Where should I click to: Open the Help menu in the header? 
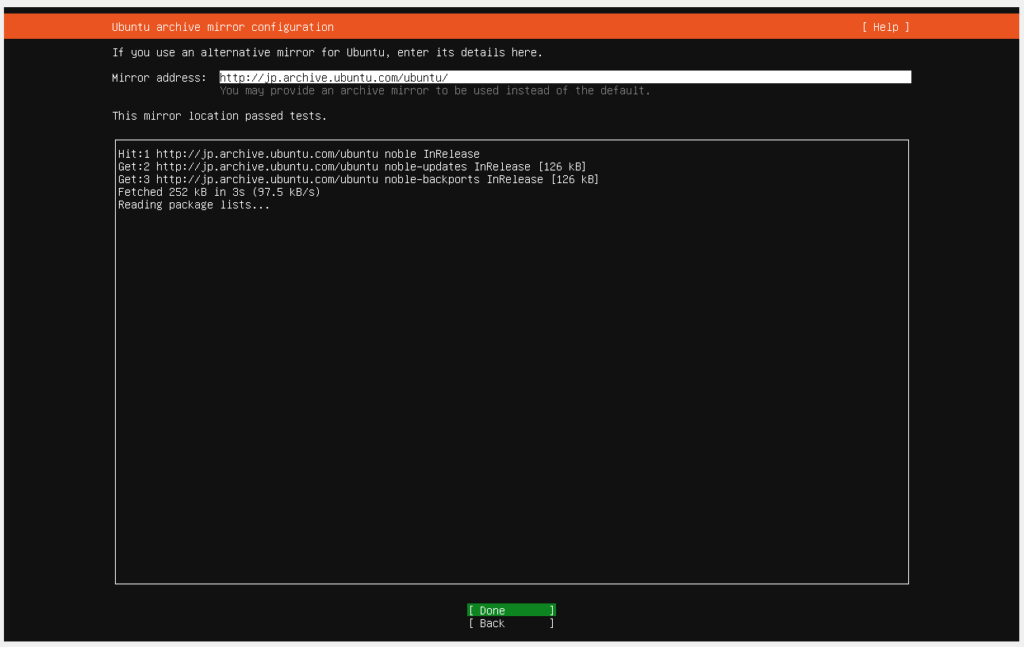click(885, 27)
